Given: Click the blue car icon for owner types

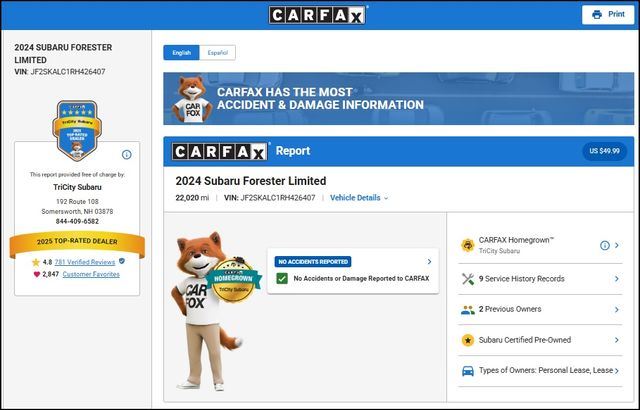Looking at the screenshot, I should pos(468,371).
